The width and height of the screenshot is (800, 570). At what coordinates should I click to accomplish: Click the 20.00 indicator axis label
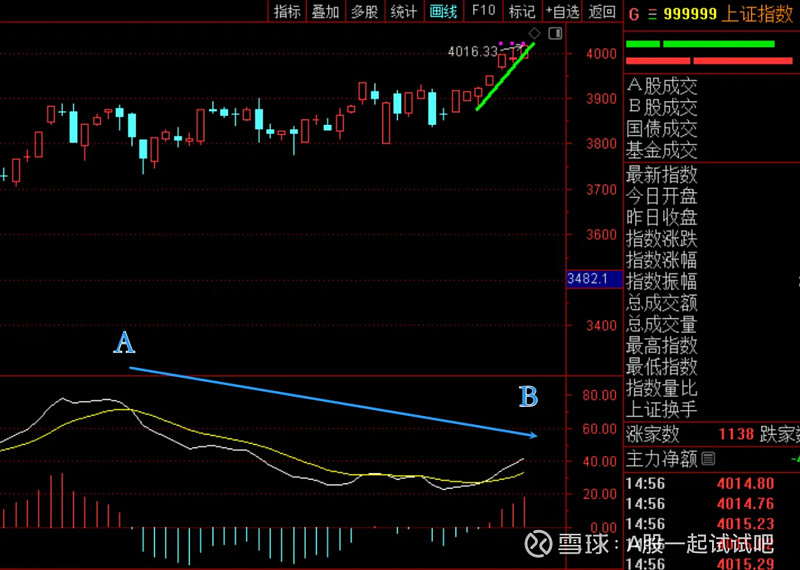pos(599,494)
